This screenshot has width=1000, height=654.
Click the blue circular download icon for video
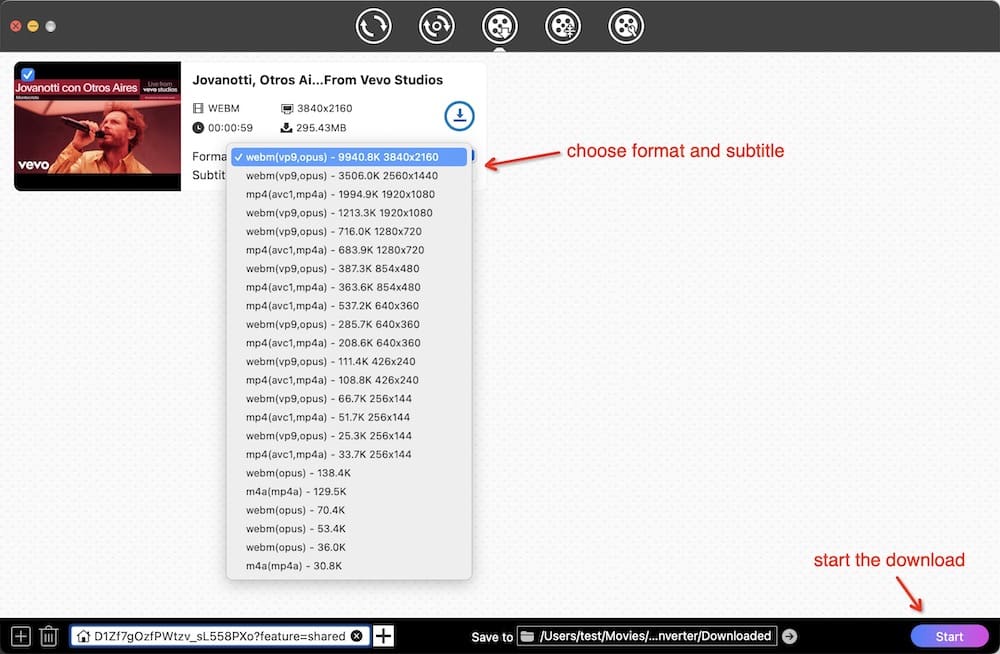[459, 116]
